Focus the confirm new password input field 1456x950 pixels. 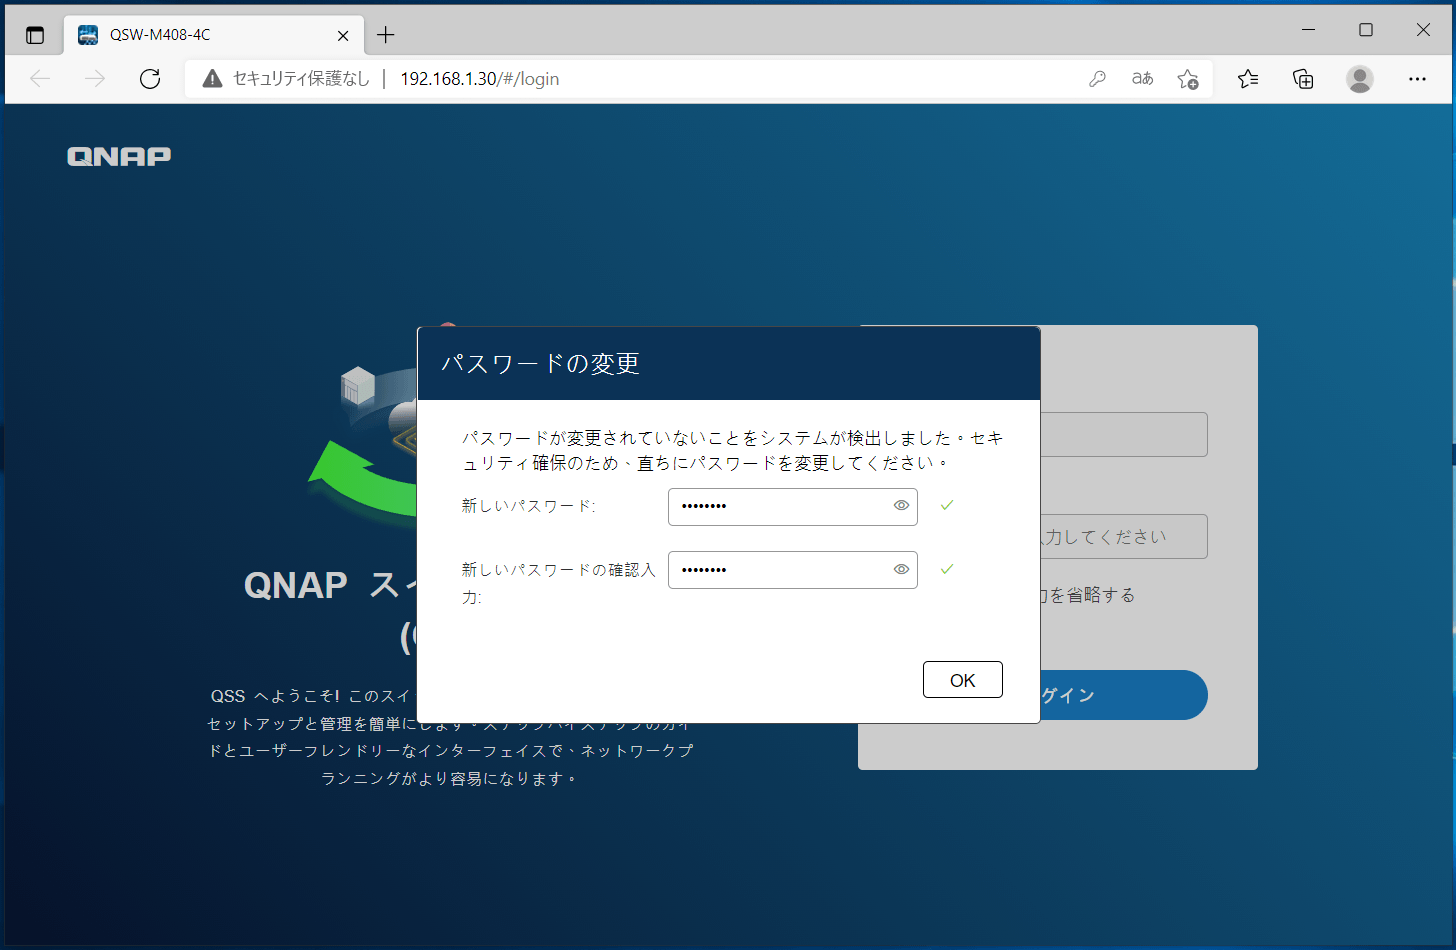(792, 570)
